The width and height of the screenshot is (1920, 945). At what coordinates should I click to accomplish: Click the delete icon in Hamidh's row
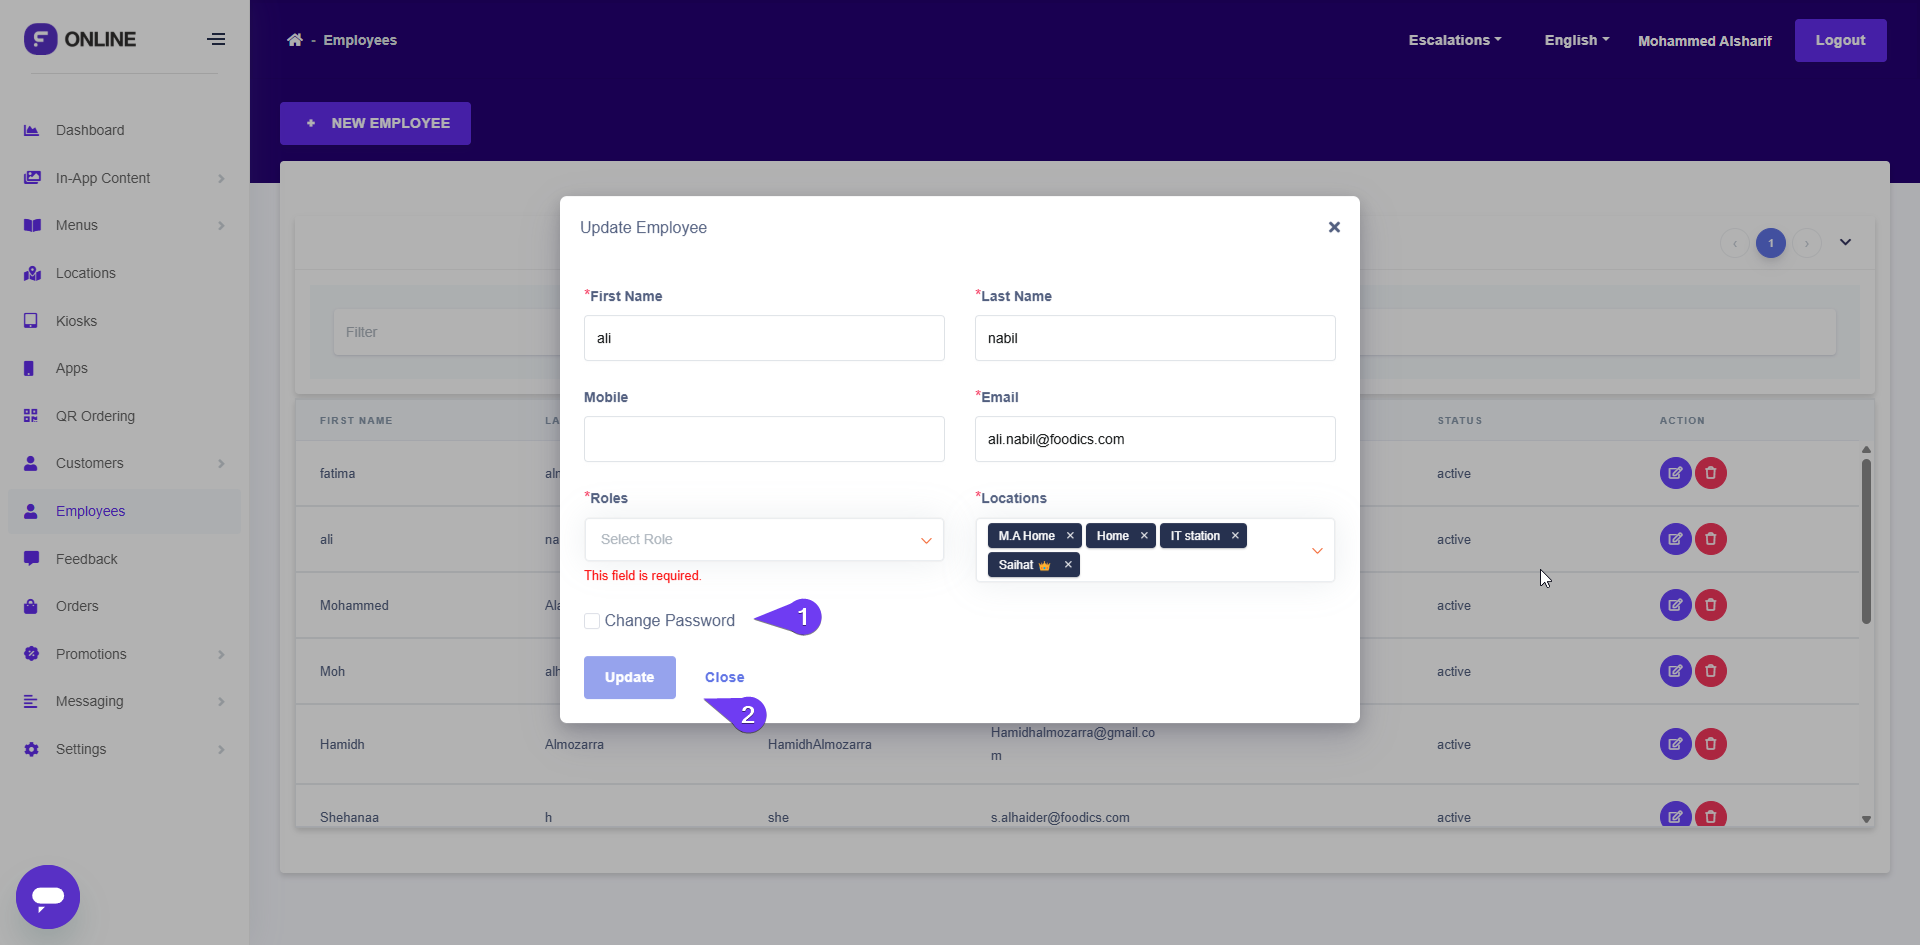point(1710,744)
